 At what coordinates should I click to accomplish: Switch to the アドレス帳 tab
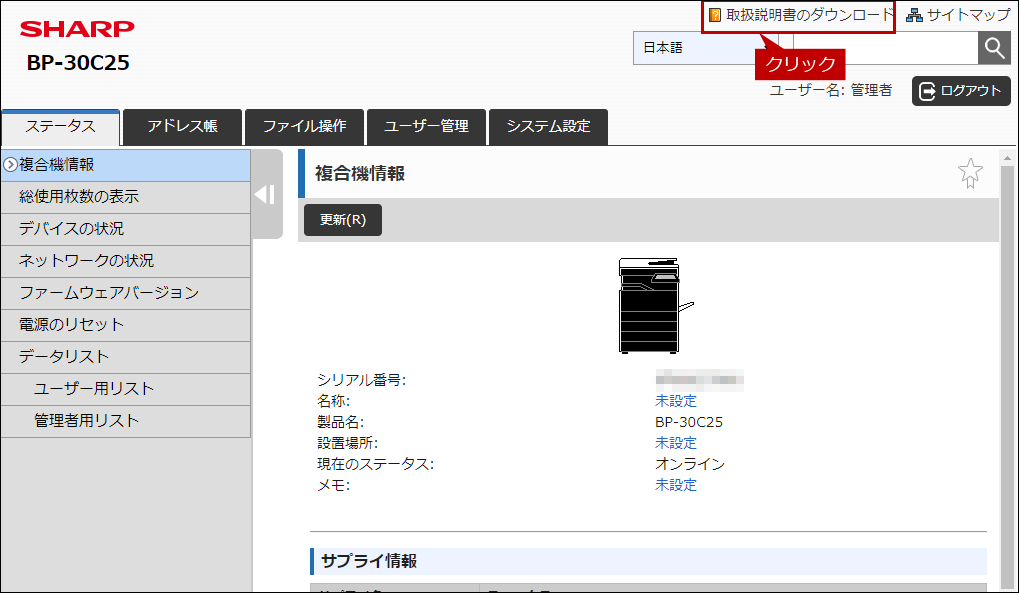182,127
